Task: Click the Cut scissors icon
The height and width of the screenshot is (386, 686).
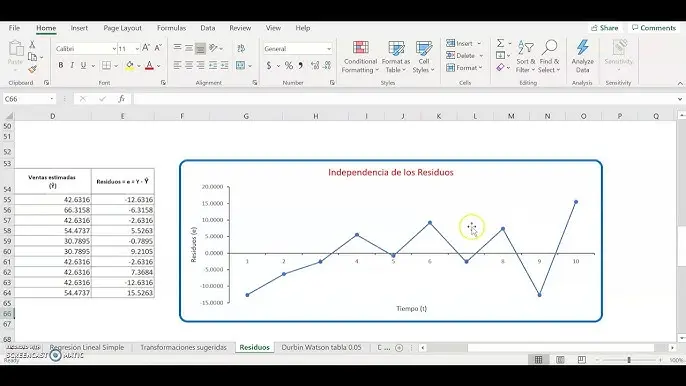Action: [x=32, y=45]
